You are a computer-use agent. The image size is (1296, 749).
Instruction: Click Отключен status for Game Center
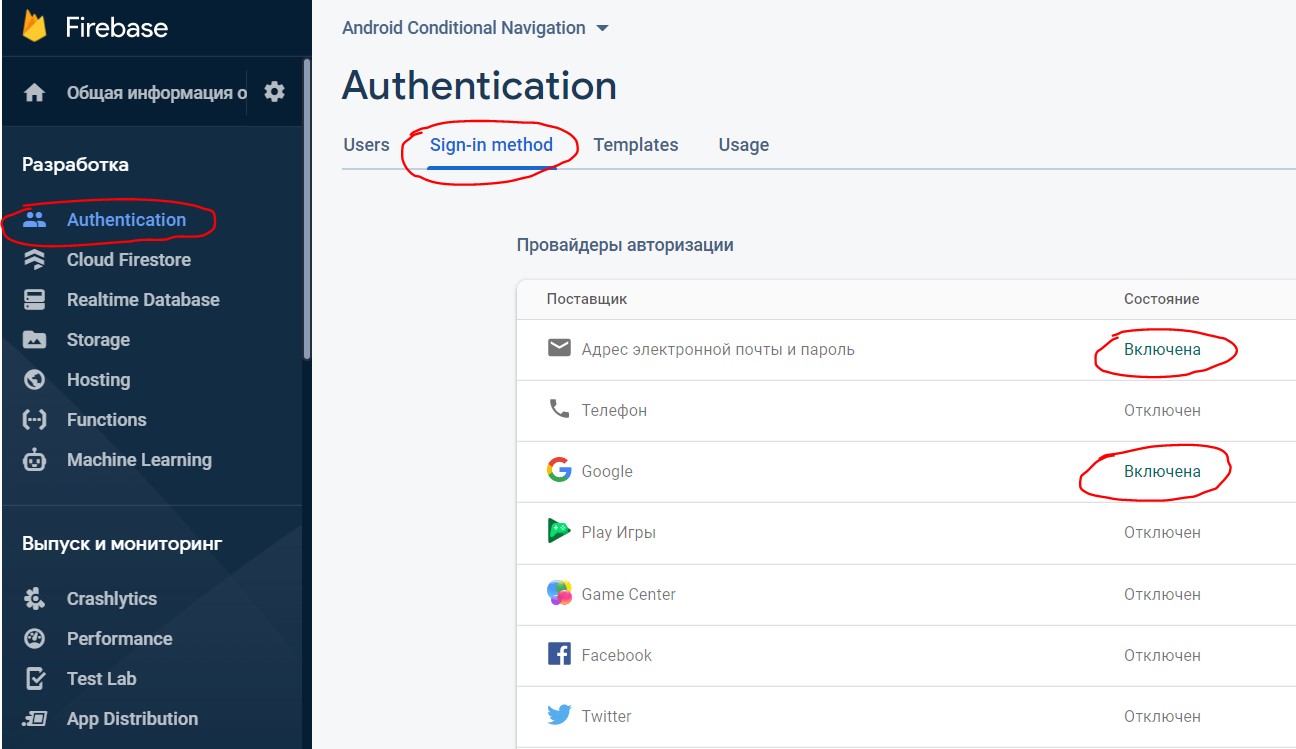[x=1162, y=594]
